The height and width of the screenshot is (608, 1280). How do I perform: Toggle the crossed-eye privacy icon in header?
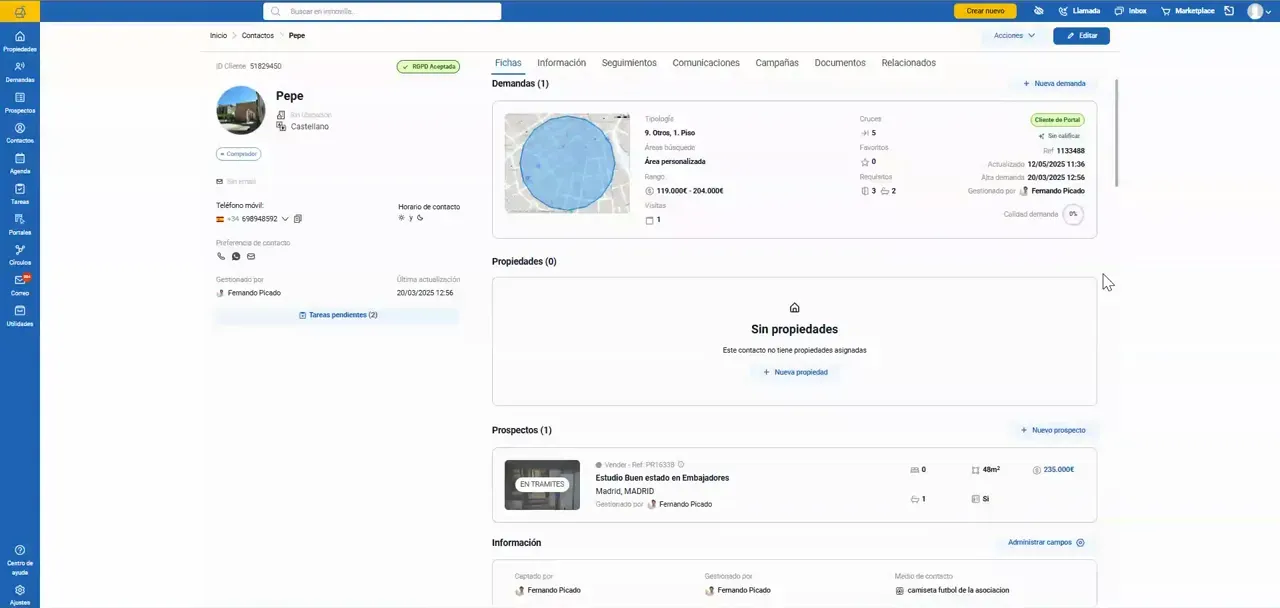point(1039,11)
